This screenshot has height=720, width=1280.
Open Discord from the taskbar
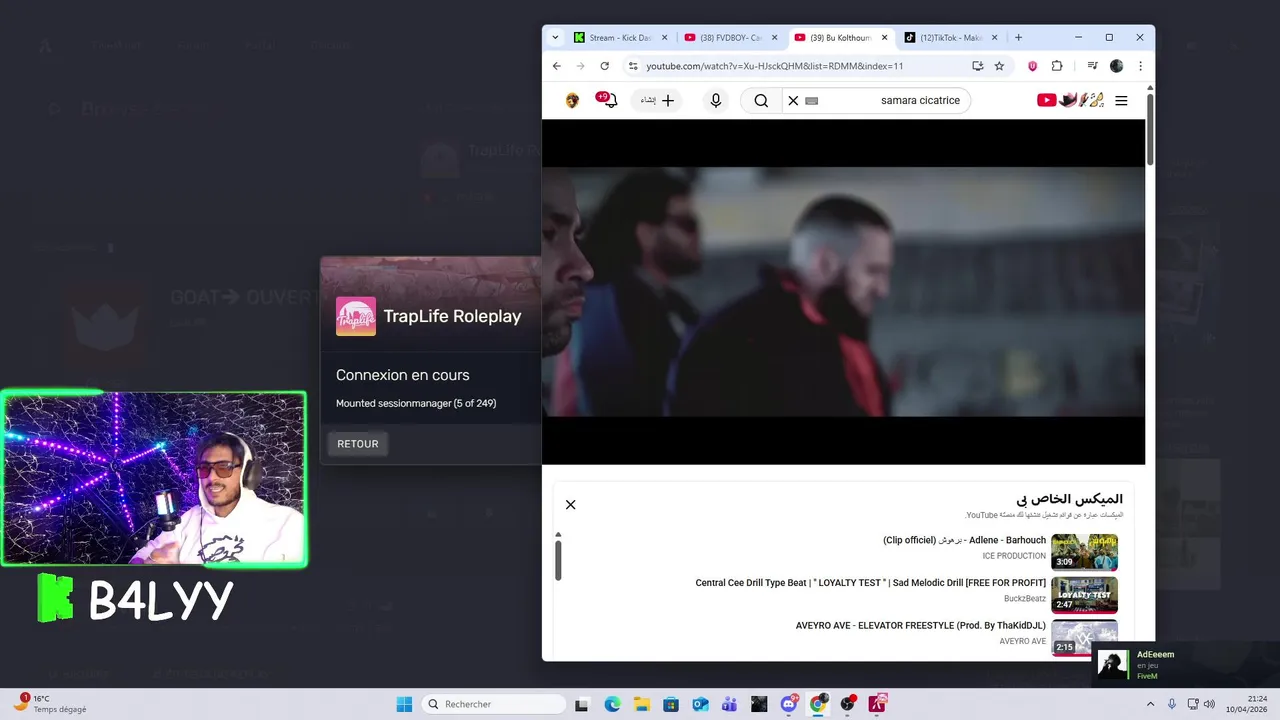point(789,704)
